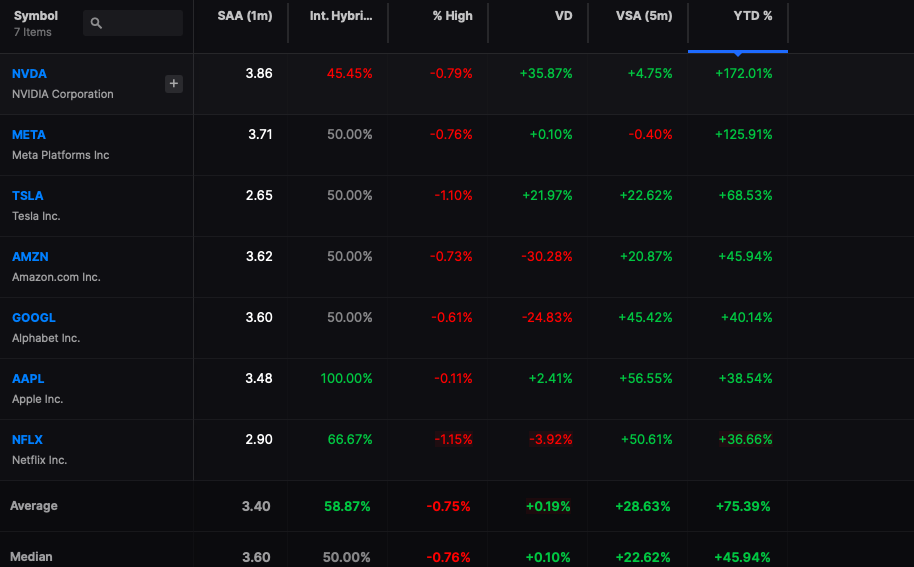This screenshot has height=567, width=914.
Task: Click AMZN VD value -30.28%
Action: pyautogui.click(x=547, y=257)
